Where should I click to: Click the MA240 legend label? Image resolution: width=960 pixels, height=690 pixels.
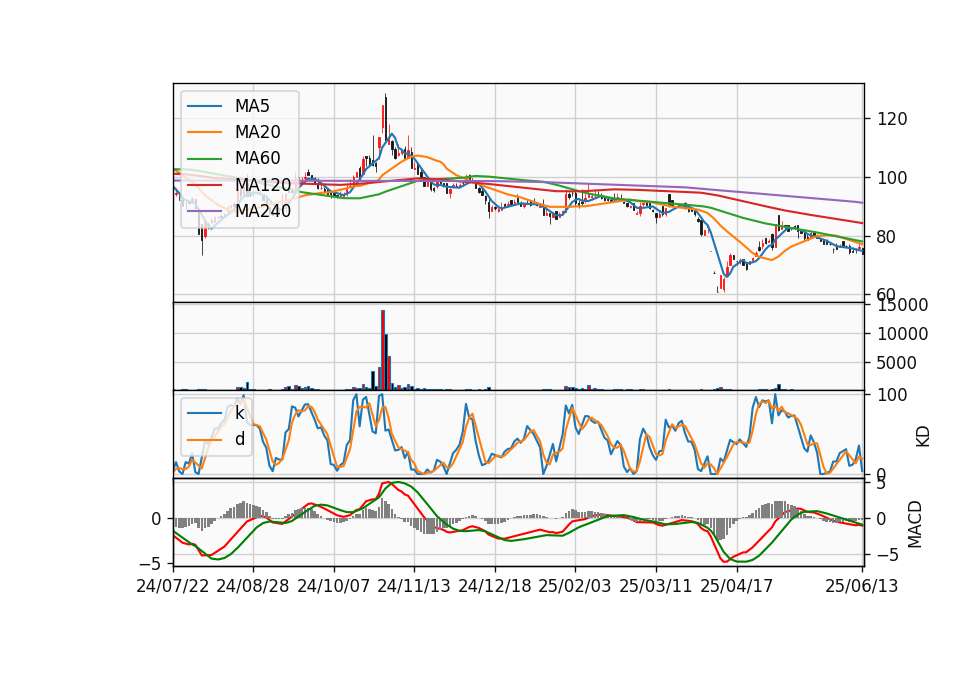tap(263, 211)
